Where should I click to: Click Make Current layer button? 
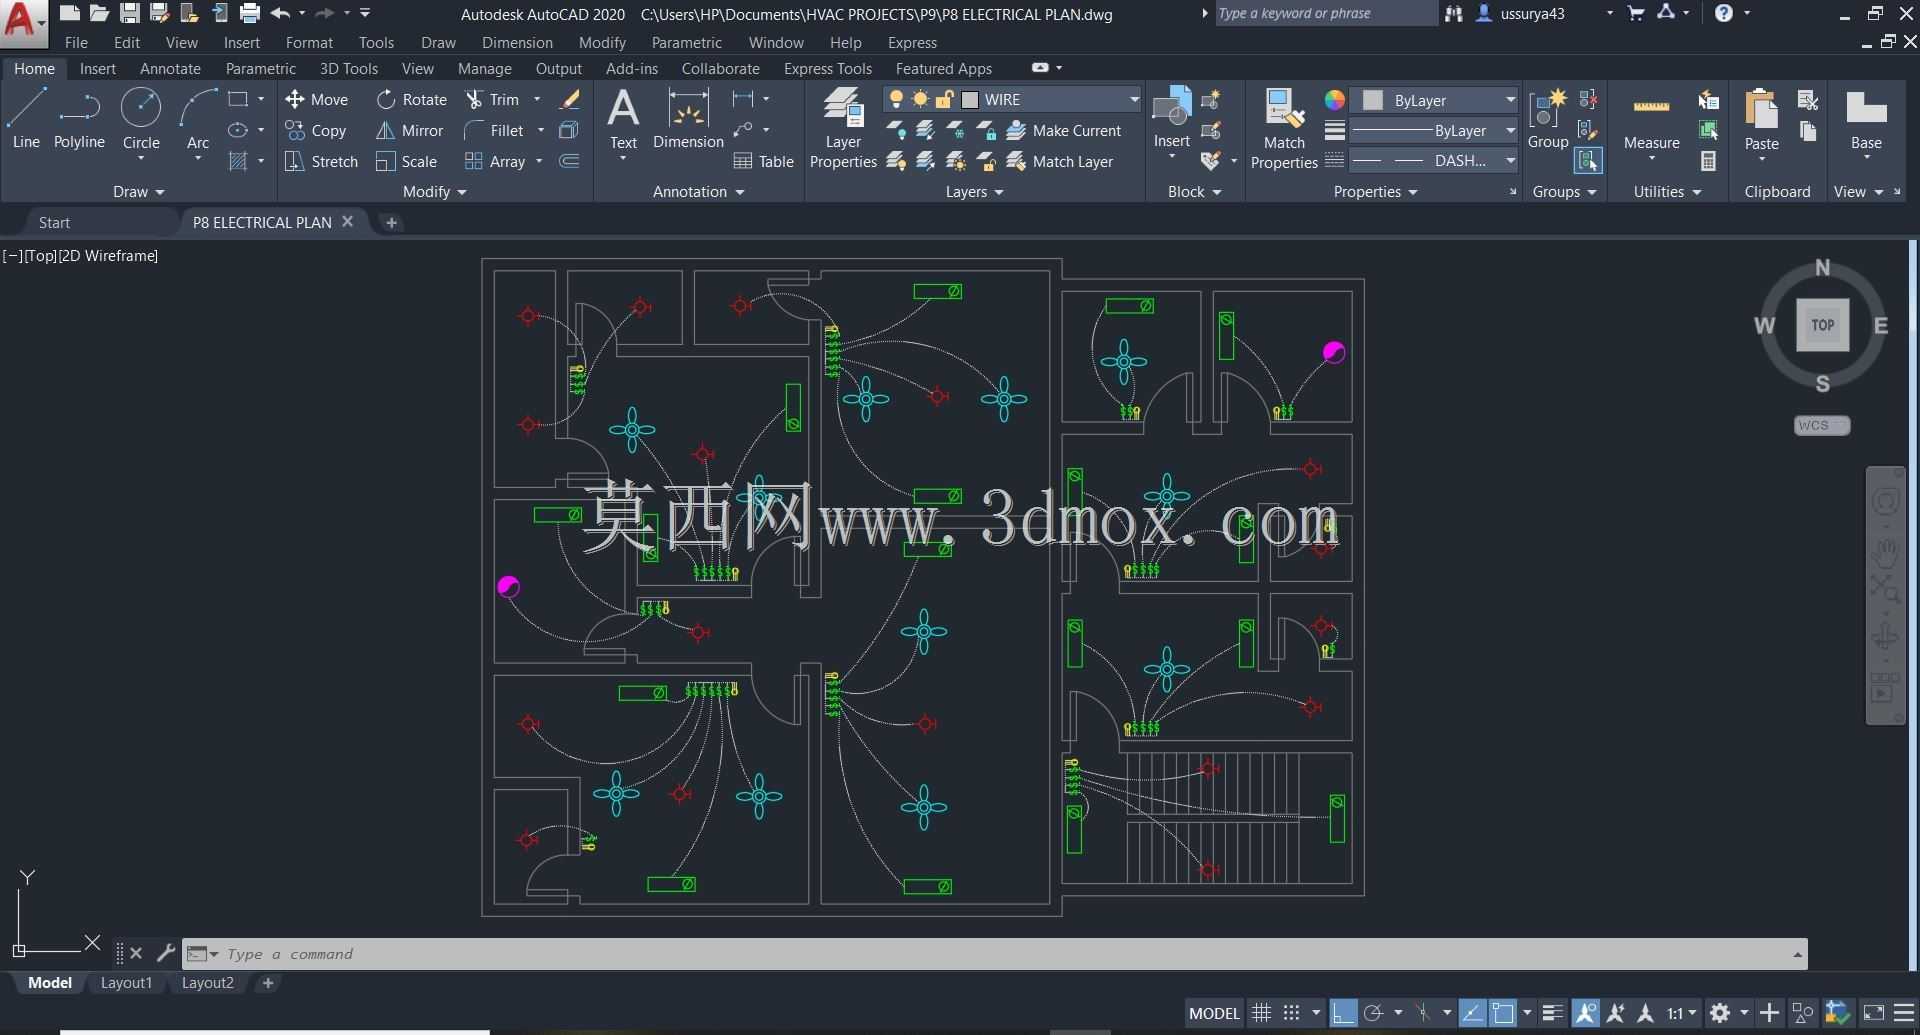[1064, 130]
